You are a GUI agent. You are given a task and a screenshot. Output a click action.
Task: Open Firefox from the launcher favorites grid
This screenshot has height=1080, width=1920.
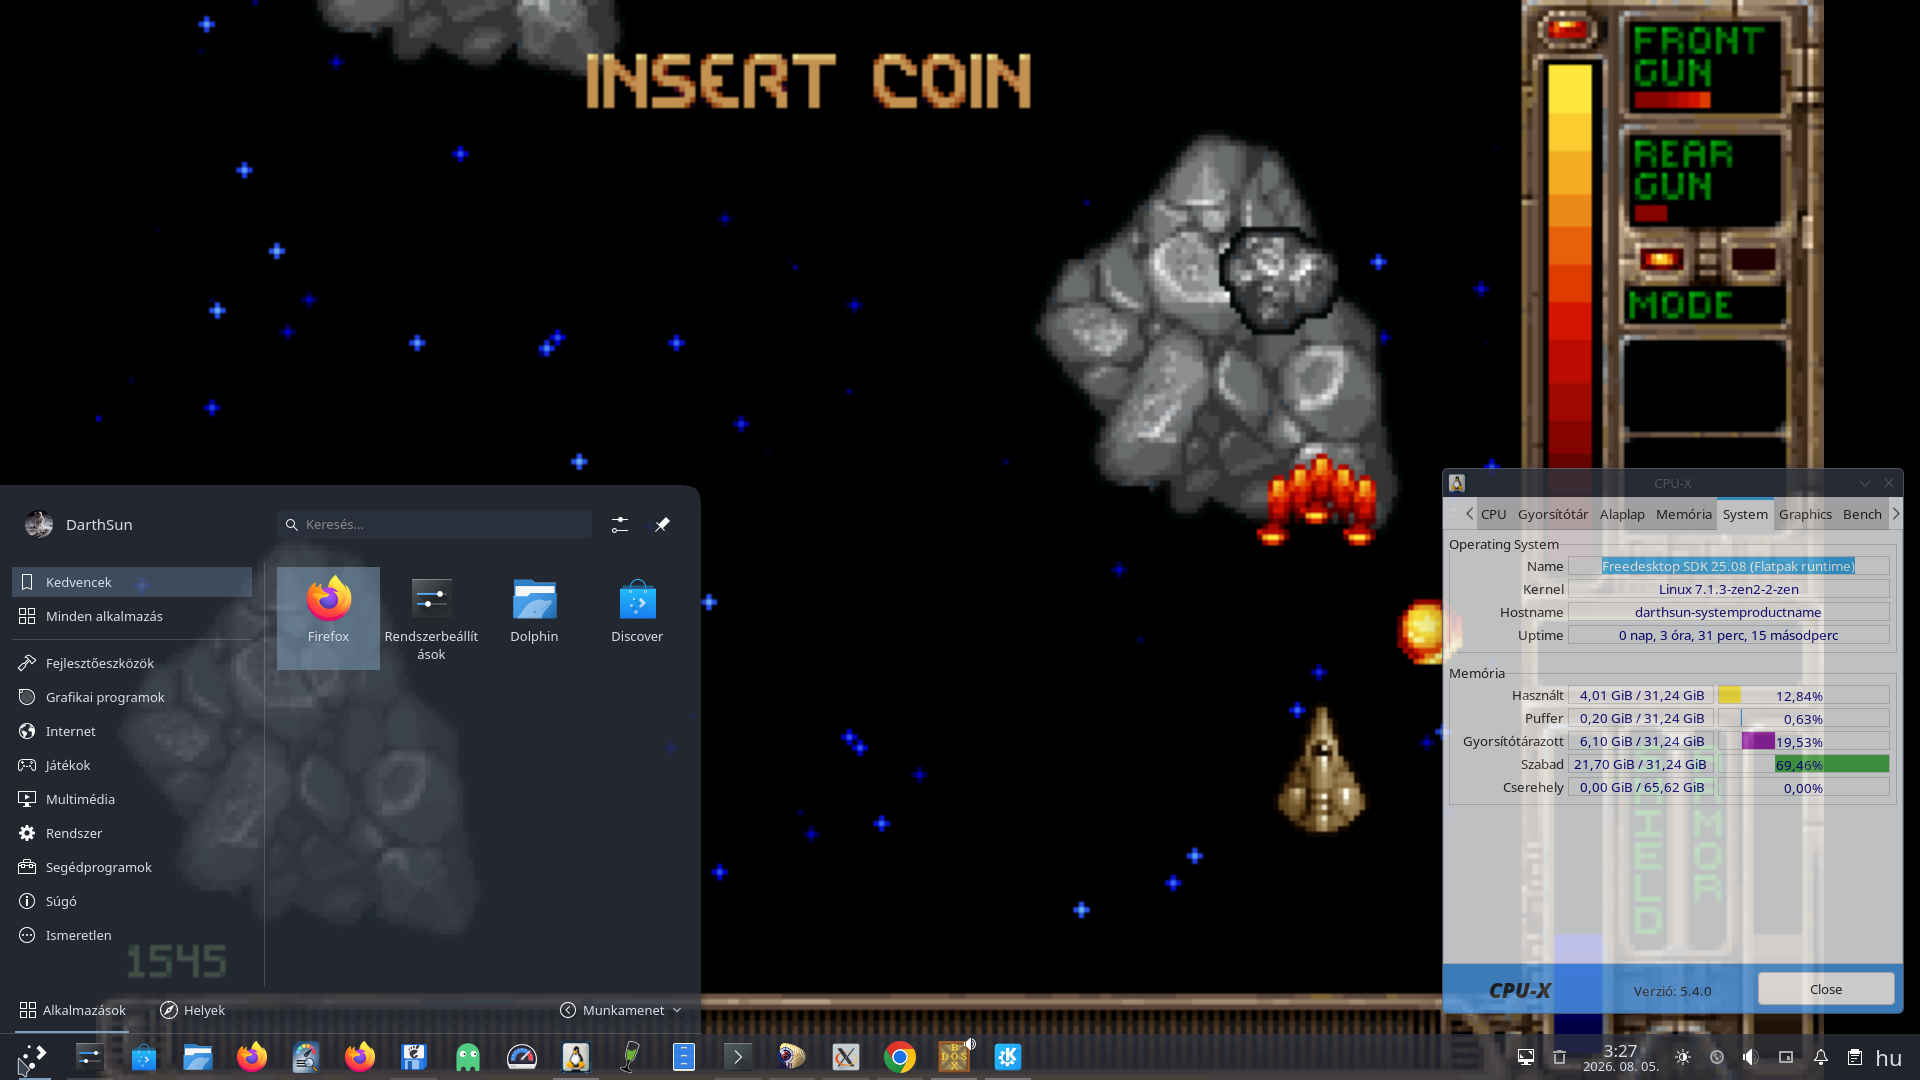[328, 618]
